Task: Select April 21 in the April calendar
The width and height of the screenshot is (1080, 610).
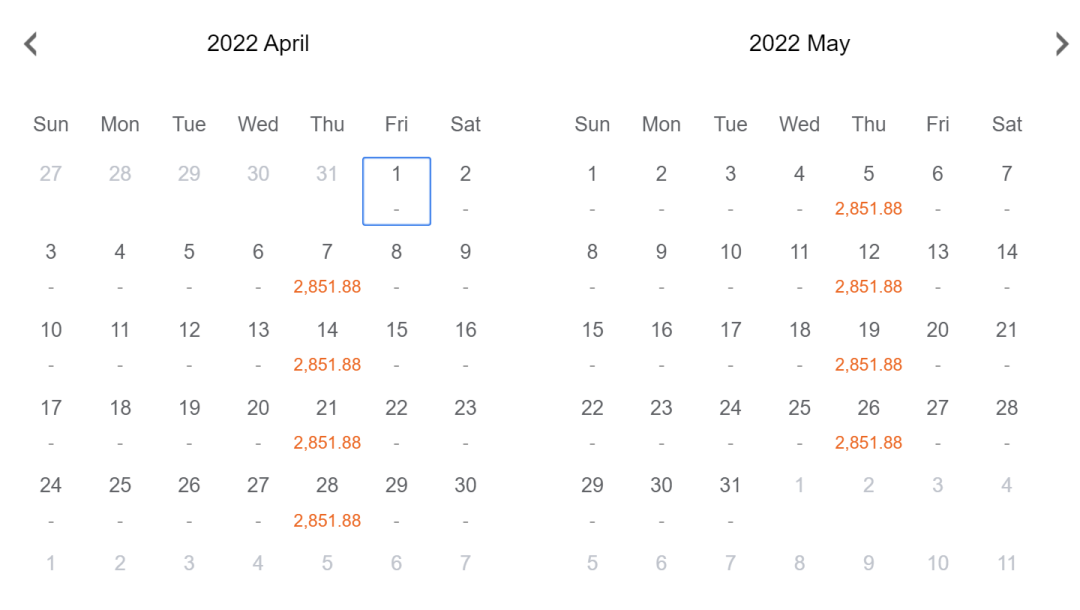Action: pyautogui.click(x=327, y=424)
